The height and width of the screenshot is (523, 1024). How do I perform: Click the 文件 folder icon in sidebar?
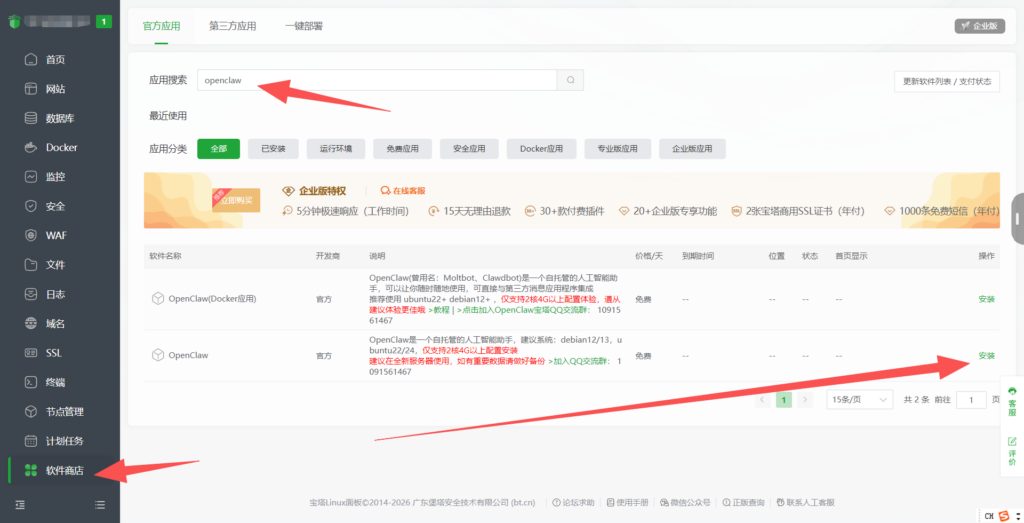tap(31, 264)
